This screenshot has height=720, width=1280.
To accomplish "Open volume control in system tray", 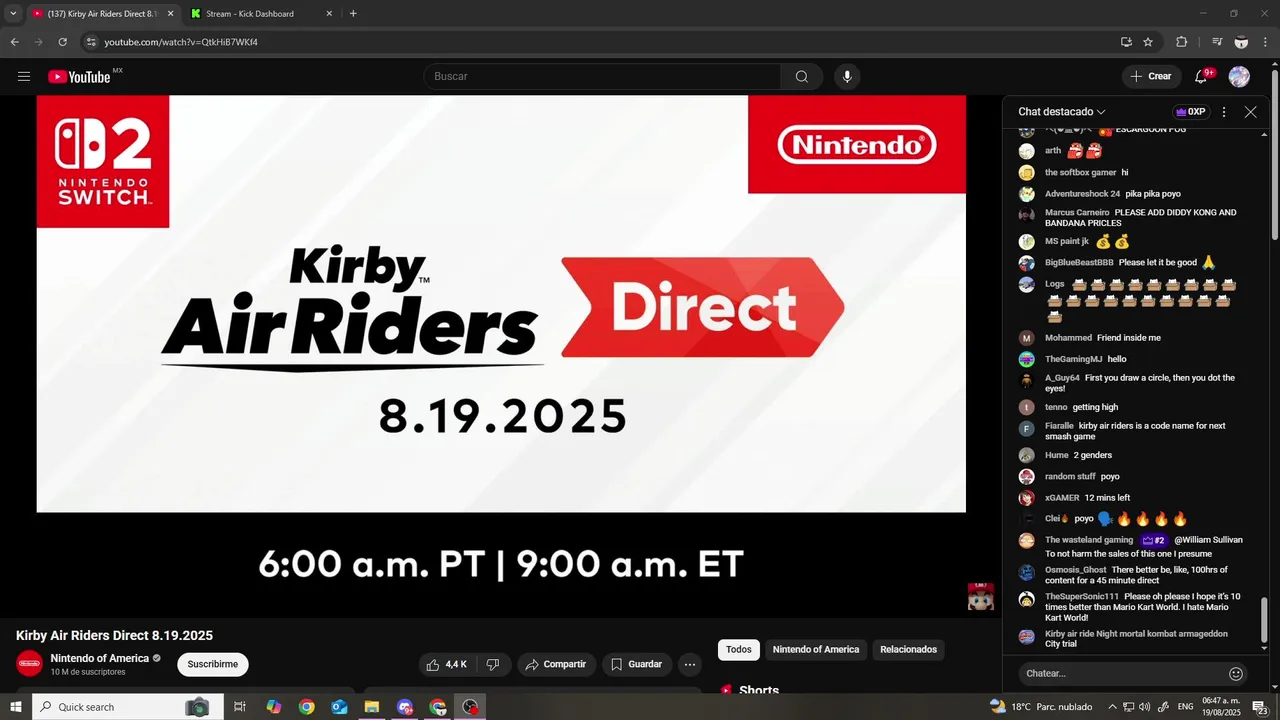I will [1144, 707].
